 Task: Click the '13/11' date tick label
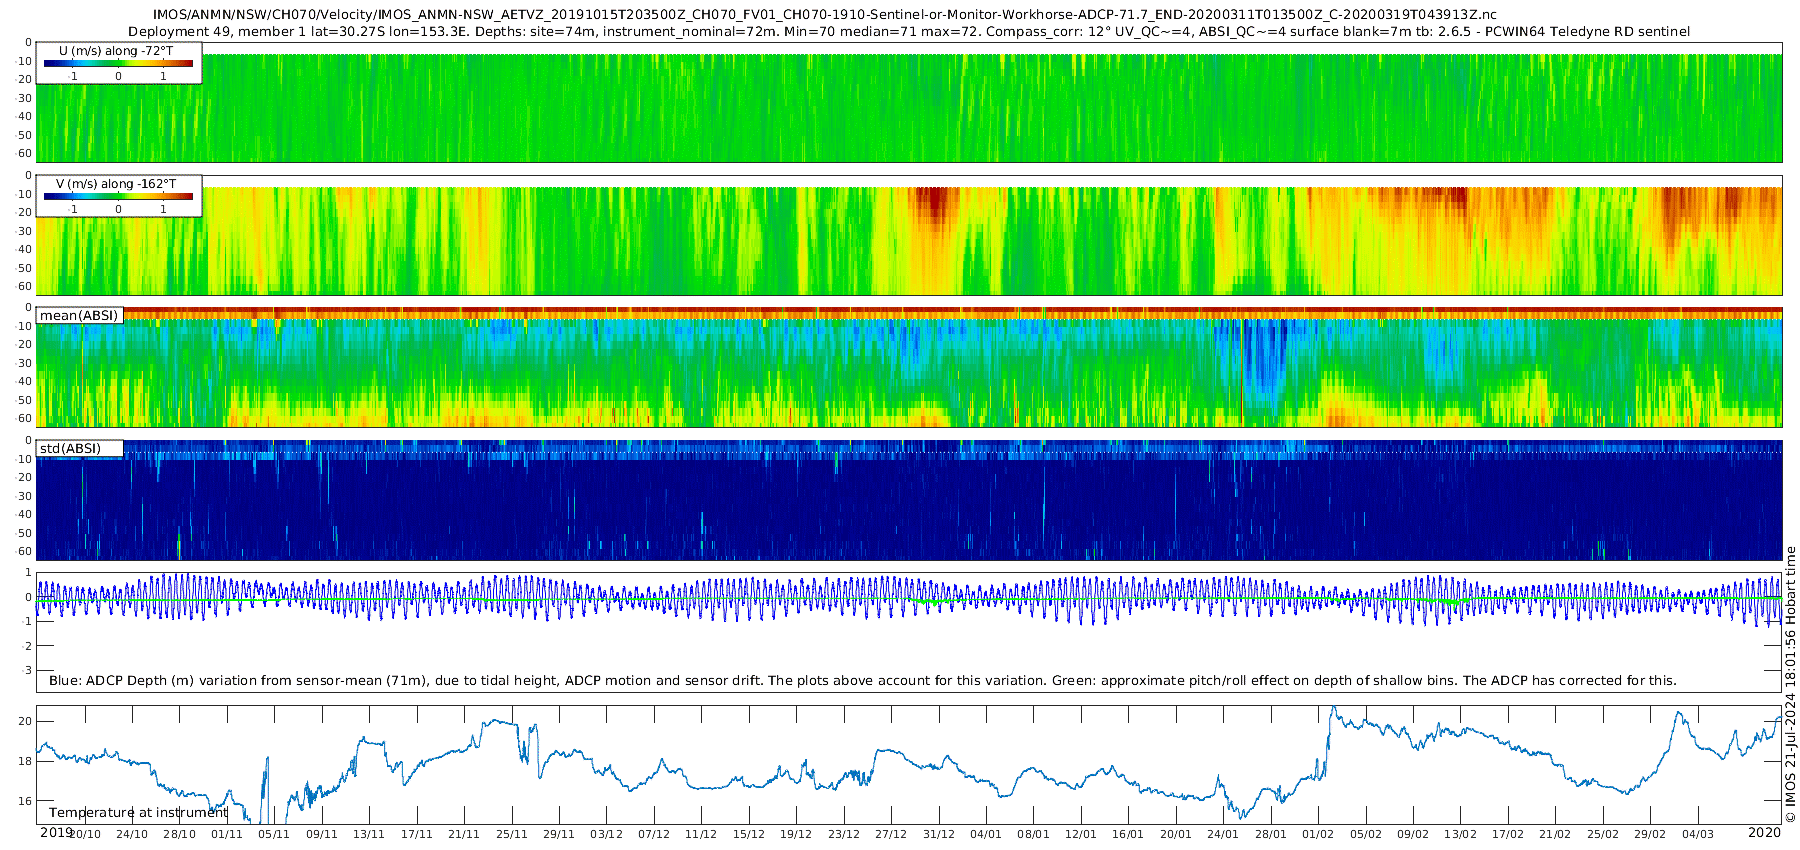pos(369,834)
